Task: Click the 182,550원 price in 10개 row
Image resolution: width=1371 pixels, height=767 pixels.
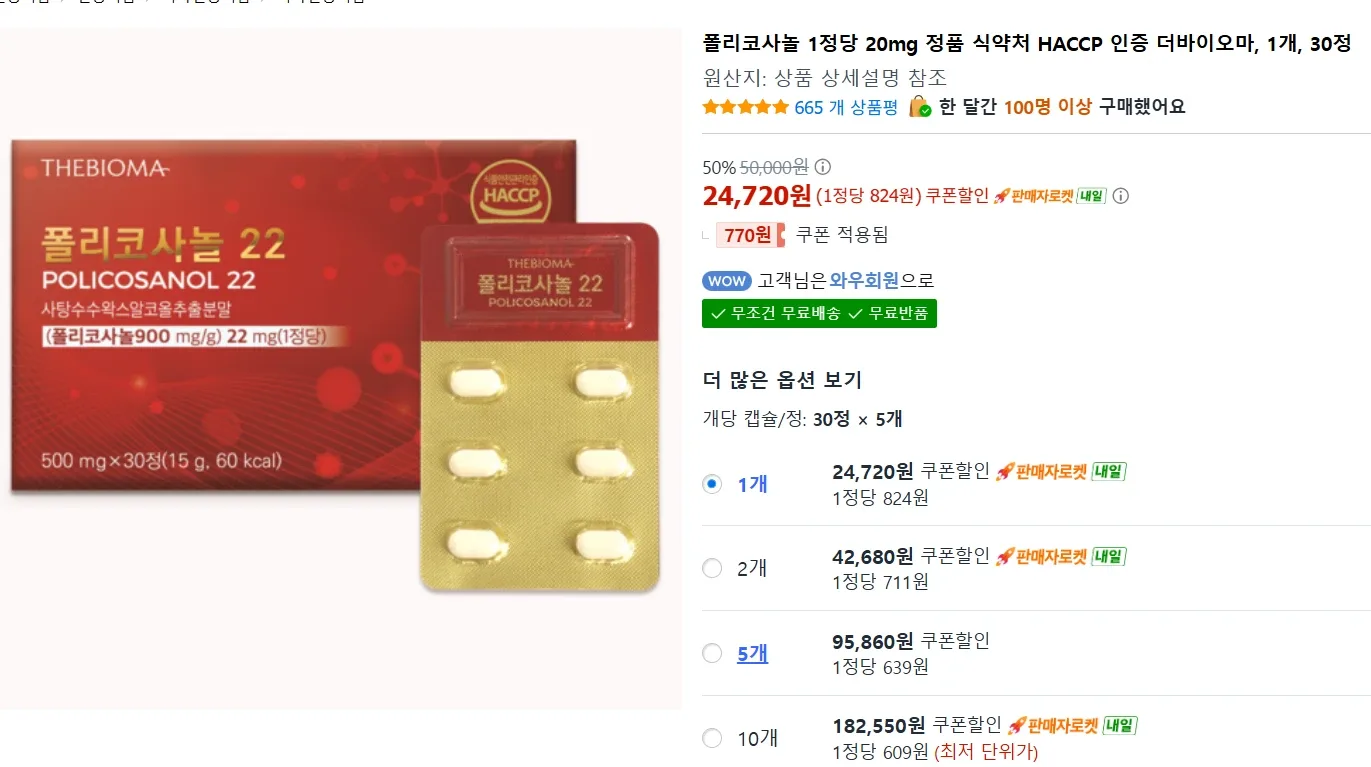Action: 879,725
